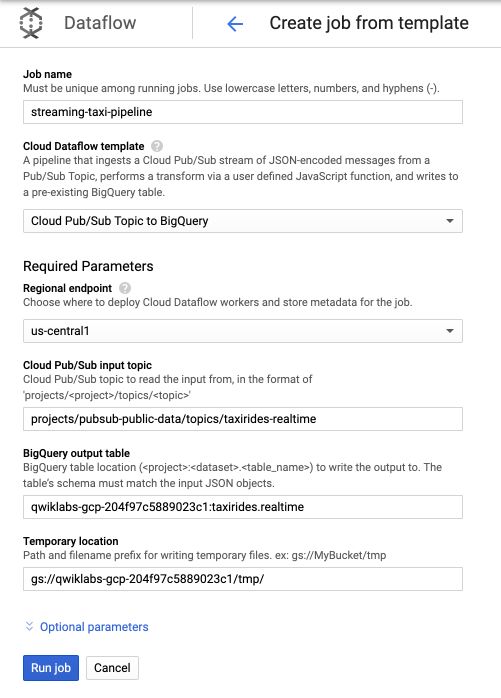Viewport: 501px width, 698px height.
Task: Focus the Job name field
Action: point(243,112)
